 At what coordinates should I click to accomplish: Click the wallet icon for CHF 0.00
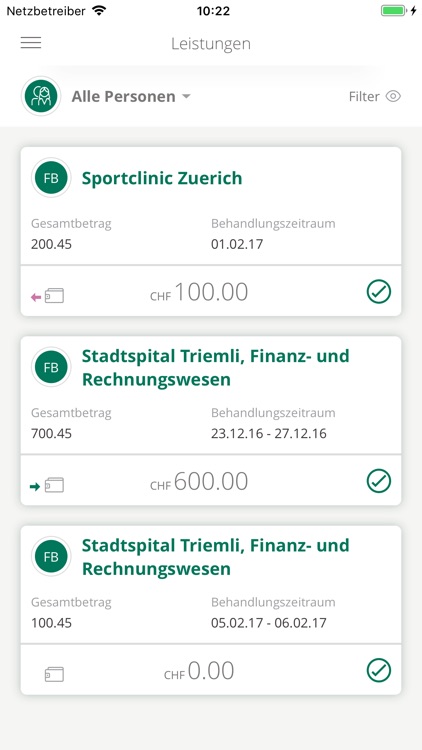54,674
